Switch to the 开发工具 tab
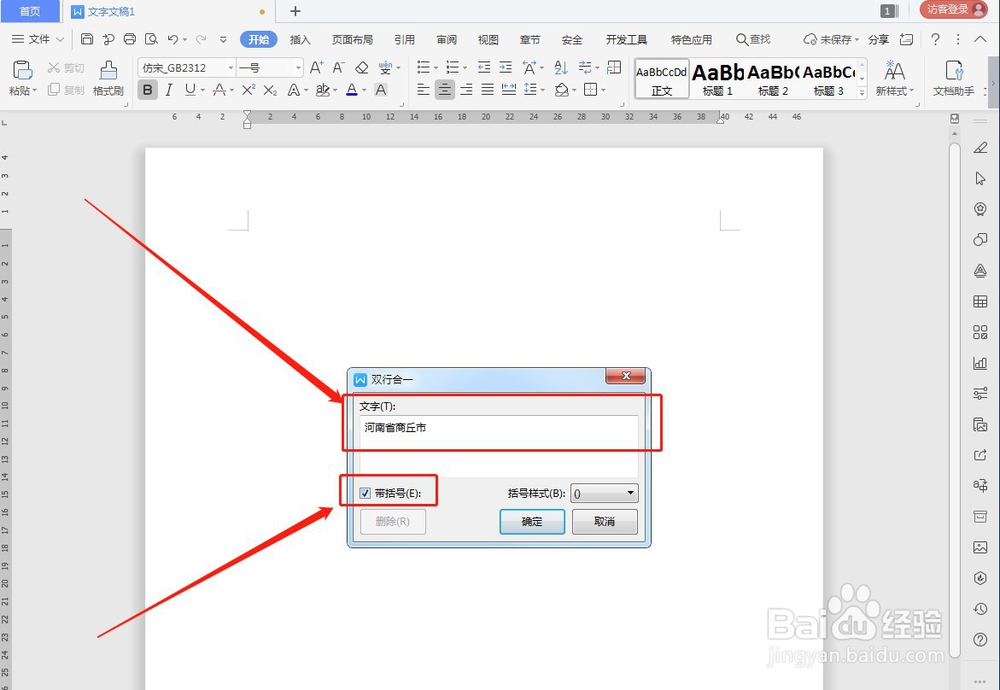The height and width of the screenshot is (690, 1000). (x=626, y=40)
